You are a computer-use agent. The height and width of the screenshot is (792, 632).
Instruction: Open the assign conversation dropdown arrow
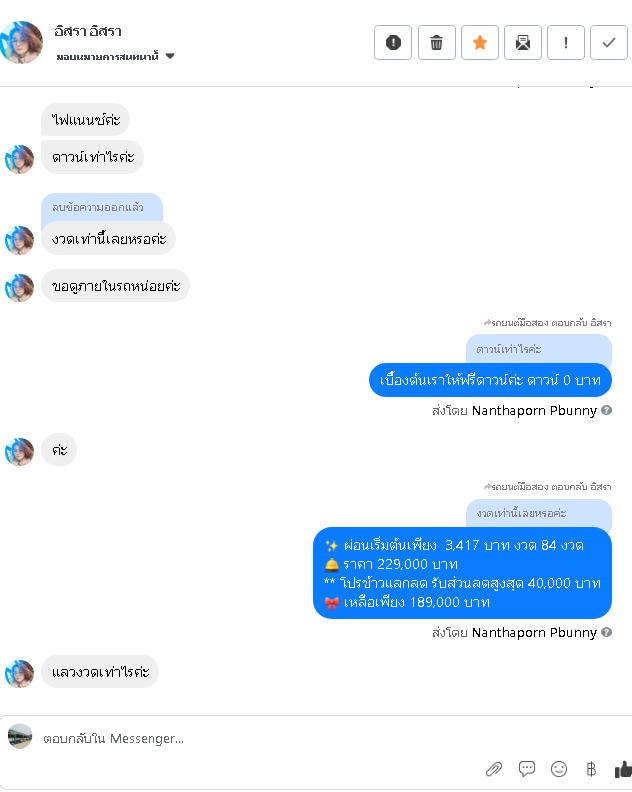170,56
